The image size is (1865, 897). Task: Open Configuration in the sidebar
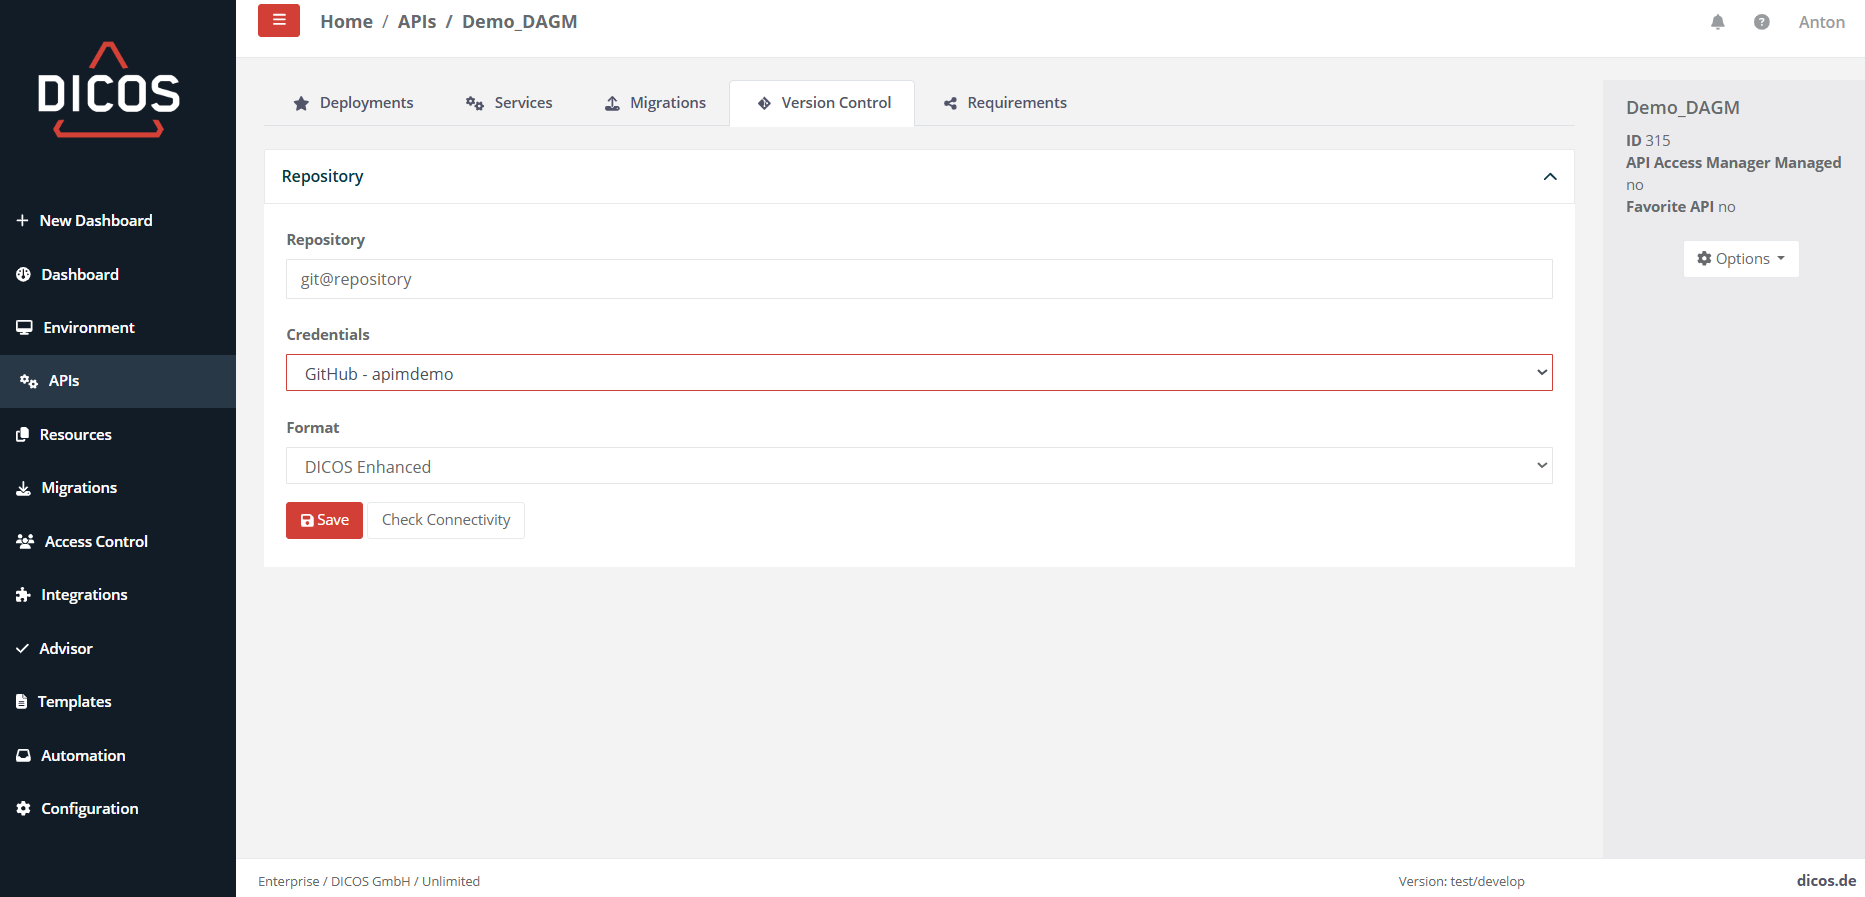pyautogui.click(x=89, y=808)
